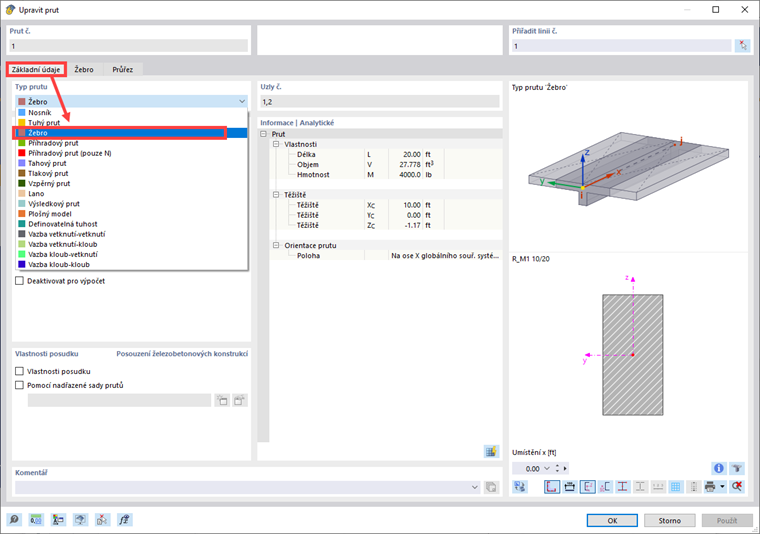Screen dimensions: 760x534
Task: Choose 'Lano' from member type list
Action: click(x=131, y=193)
